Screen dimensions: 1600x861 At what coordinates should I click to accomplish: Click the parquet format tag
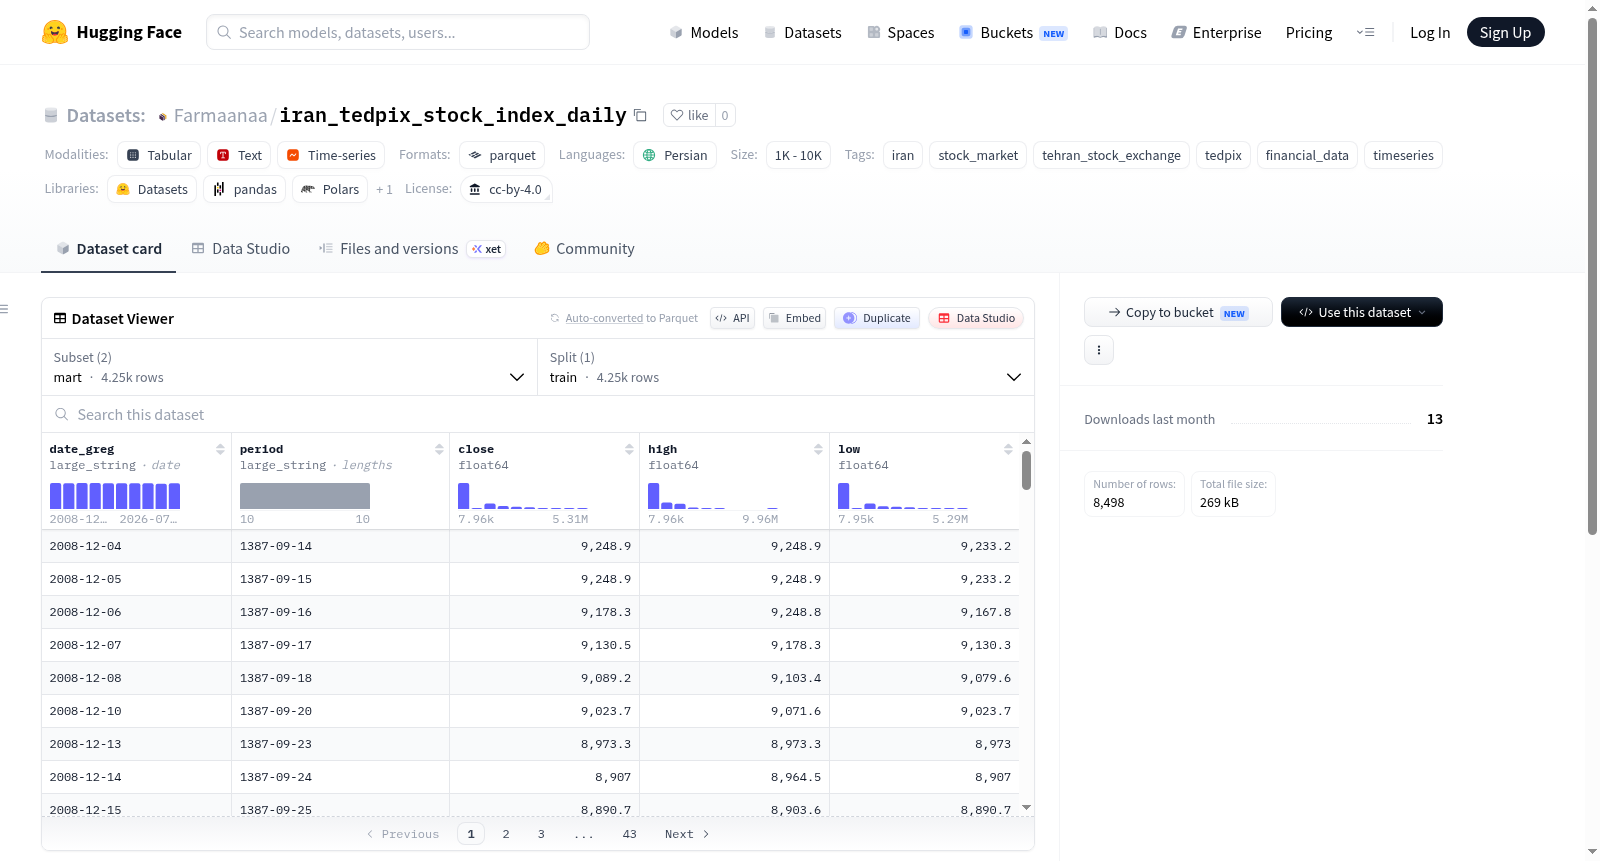(x=502, y=155)
